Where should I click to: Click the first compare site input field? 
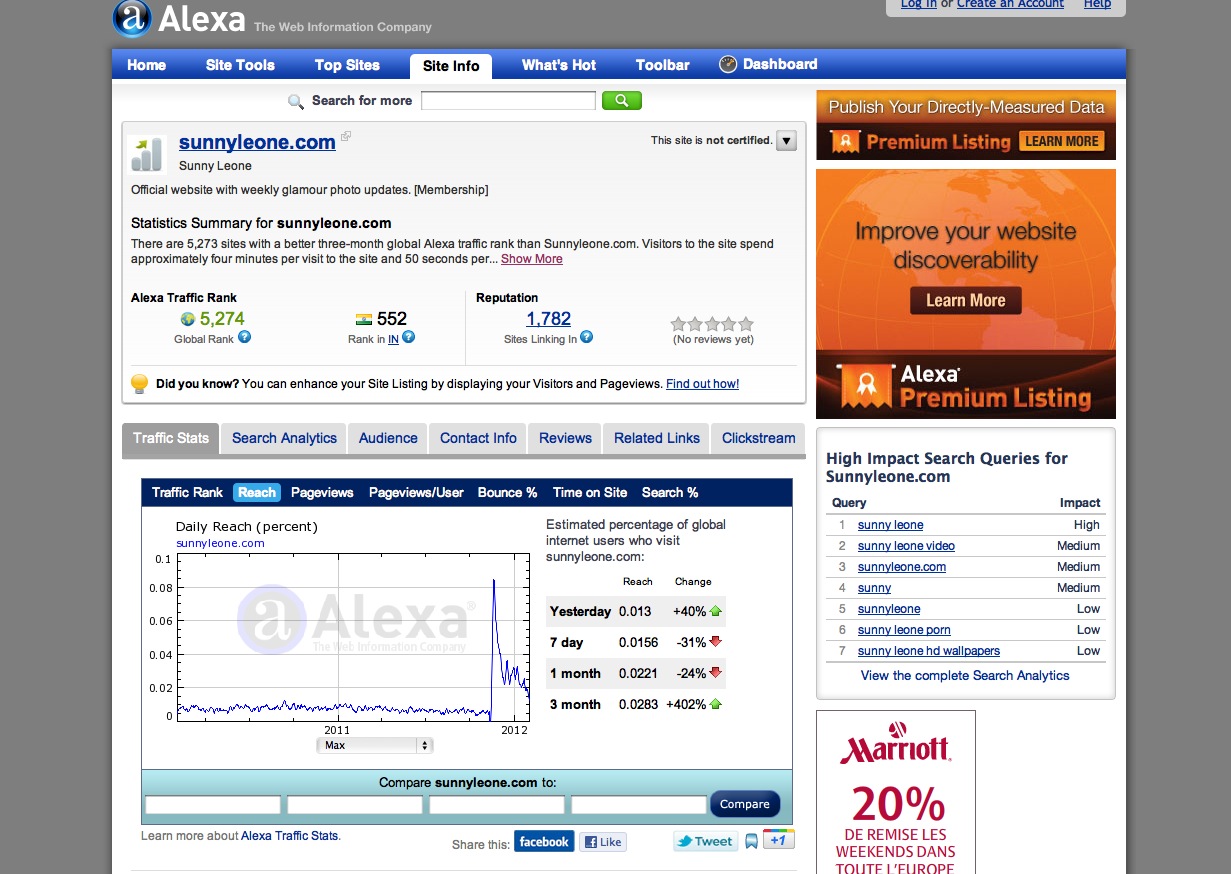pos(213,805)
